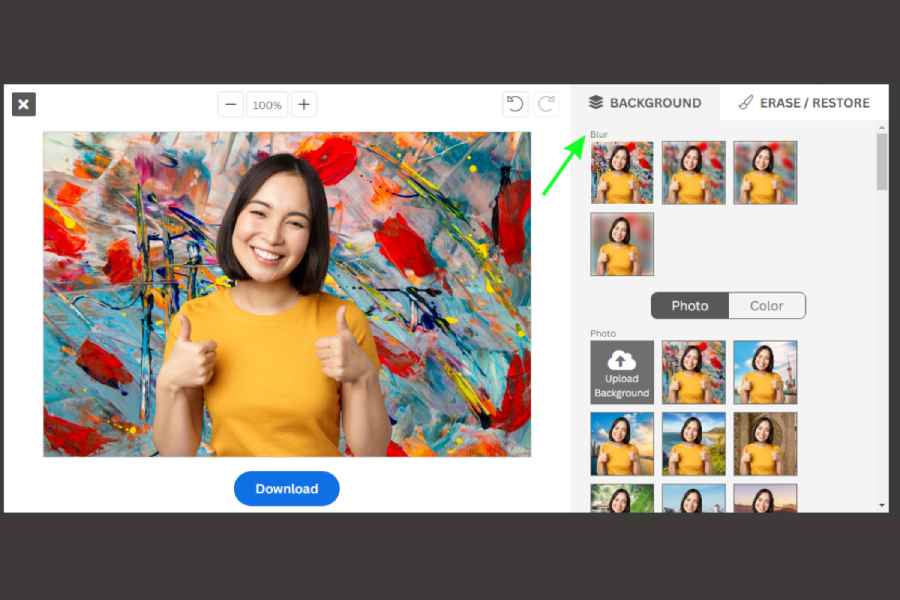Image resolution: width=900 pixels, height=600 pixels.
Task: Redo the last edit
Action: coord(546,104)
